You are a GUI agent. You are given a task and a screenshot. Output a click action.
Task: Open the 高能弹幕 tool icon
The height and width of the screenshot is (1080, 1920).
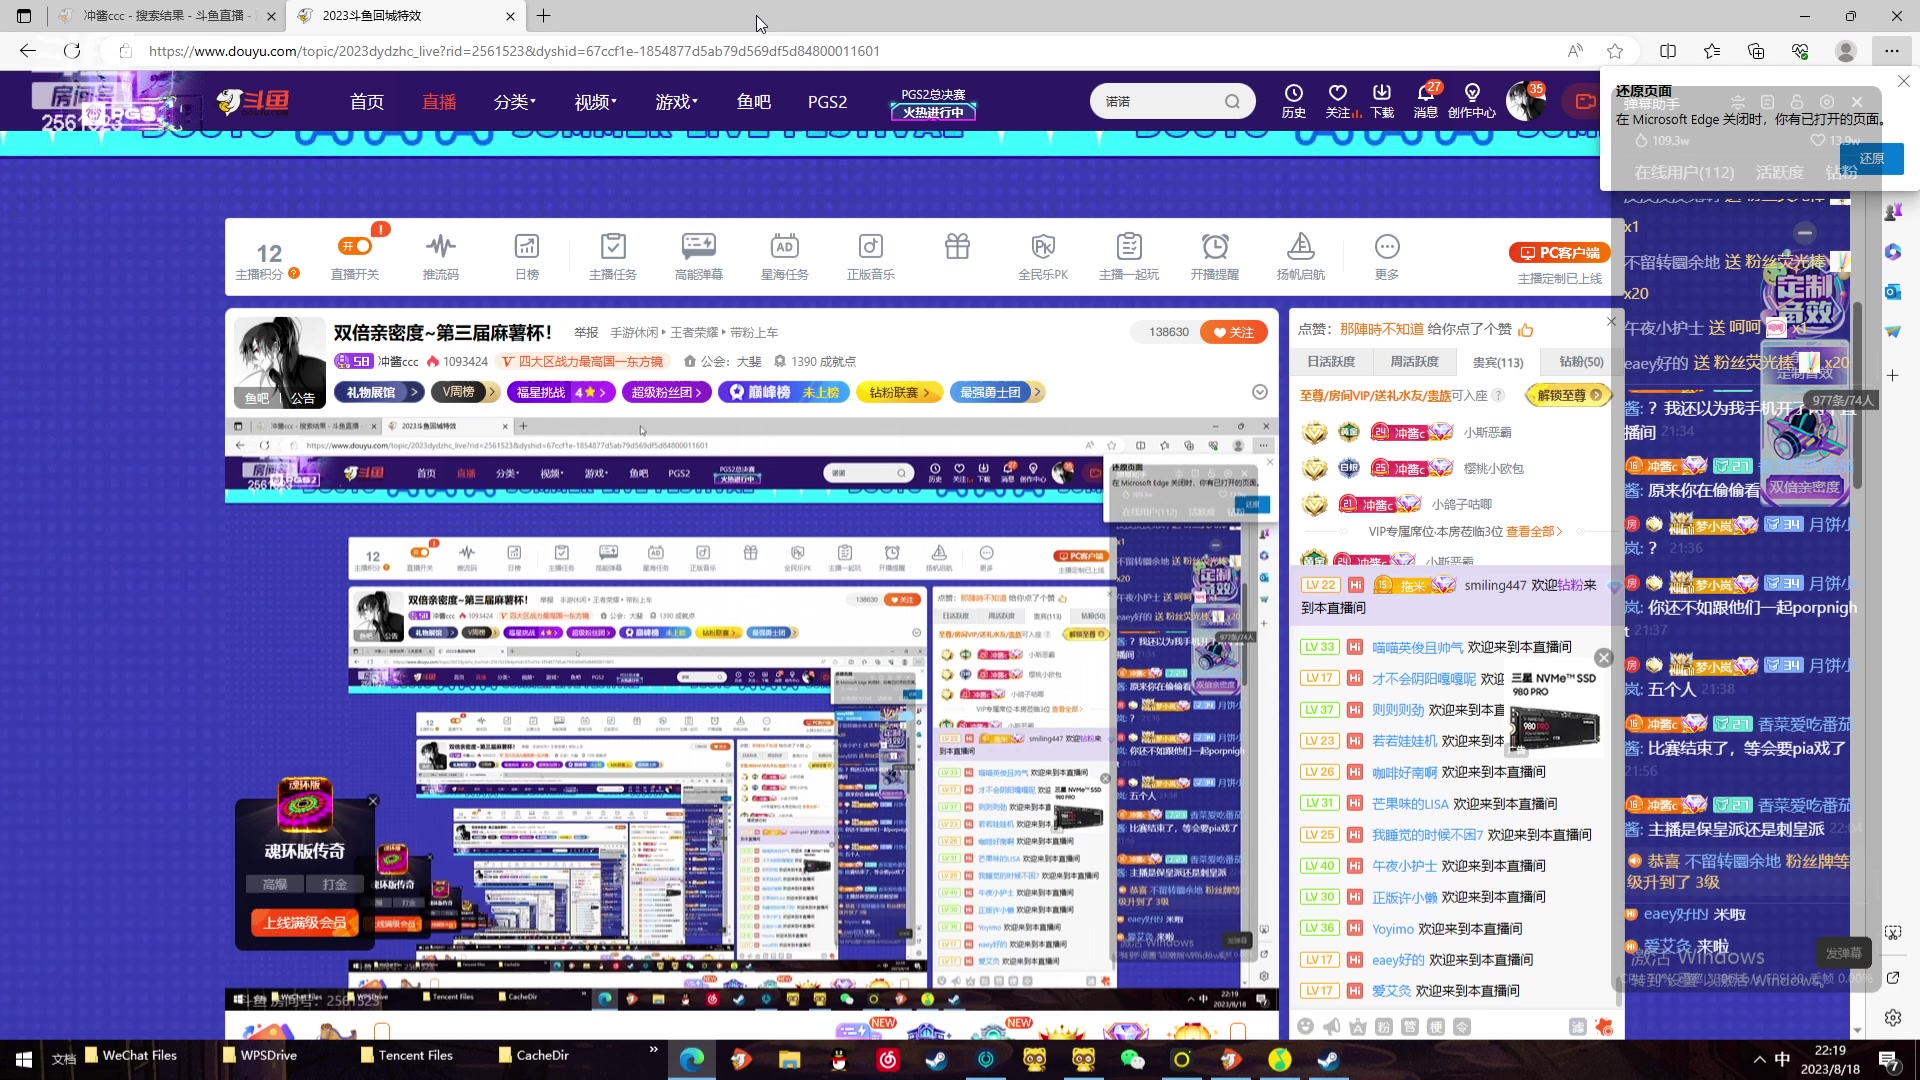pos(698,255)
